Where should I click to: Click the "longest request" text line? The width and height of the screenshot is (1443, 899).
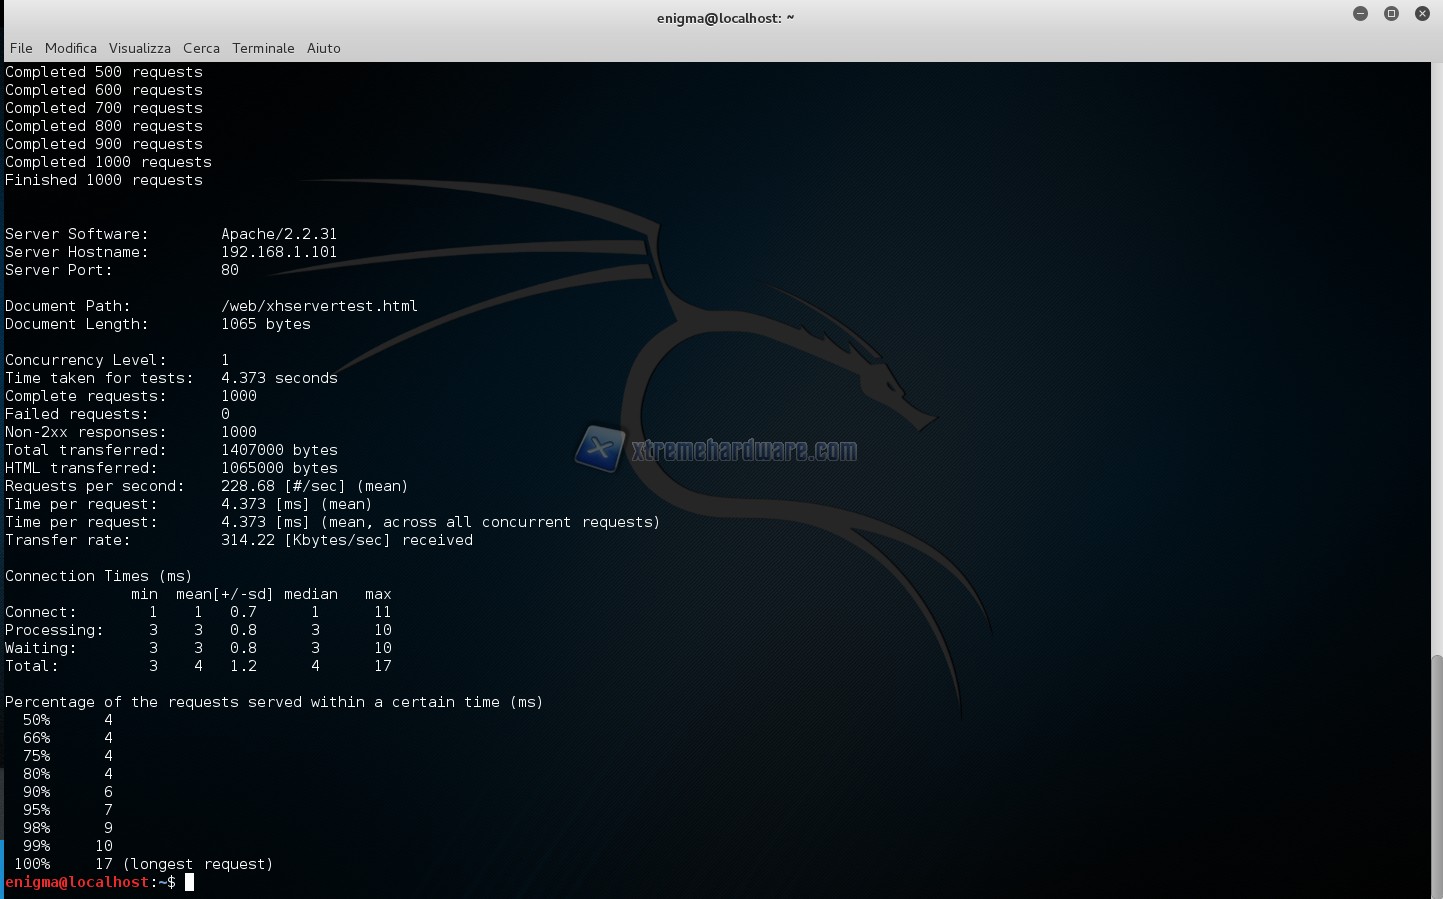197,864
